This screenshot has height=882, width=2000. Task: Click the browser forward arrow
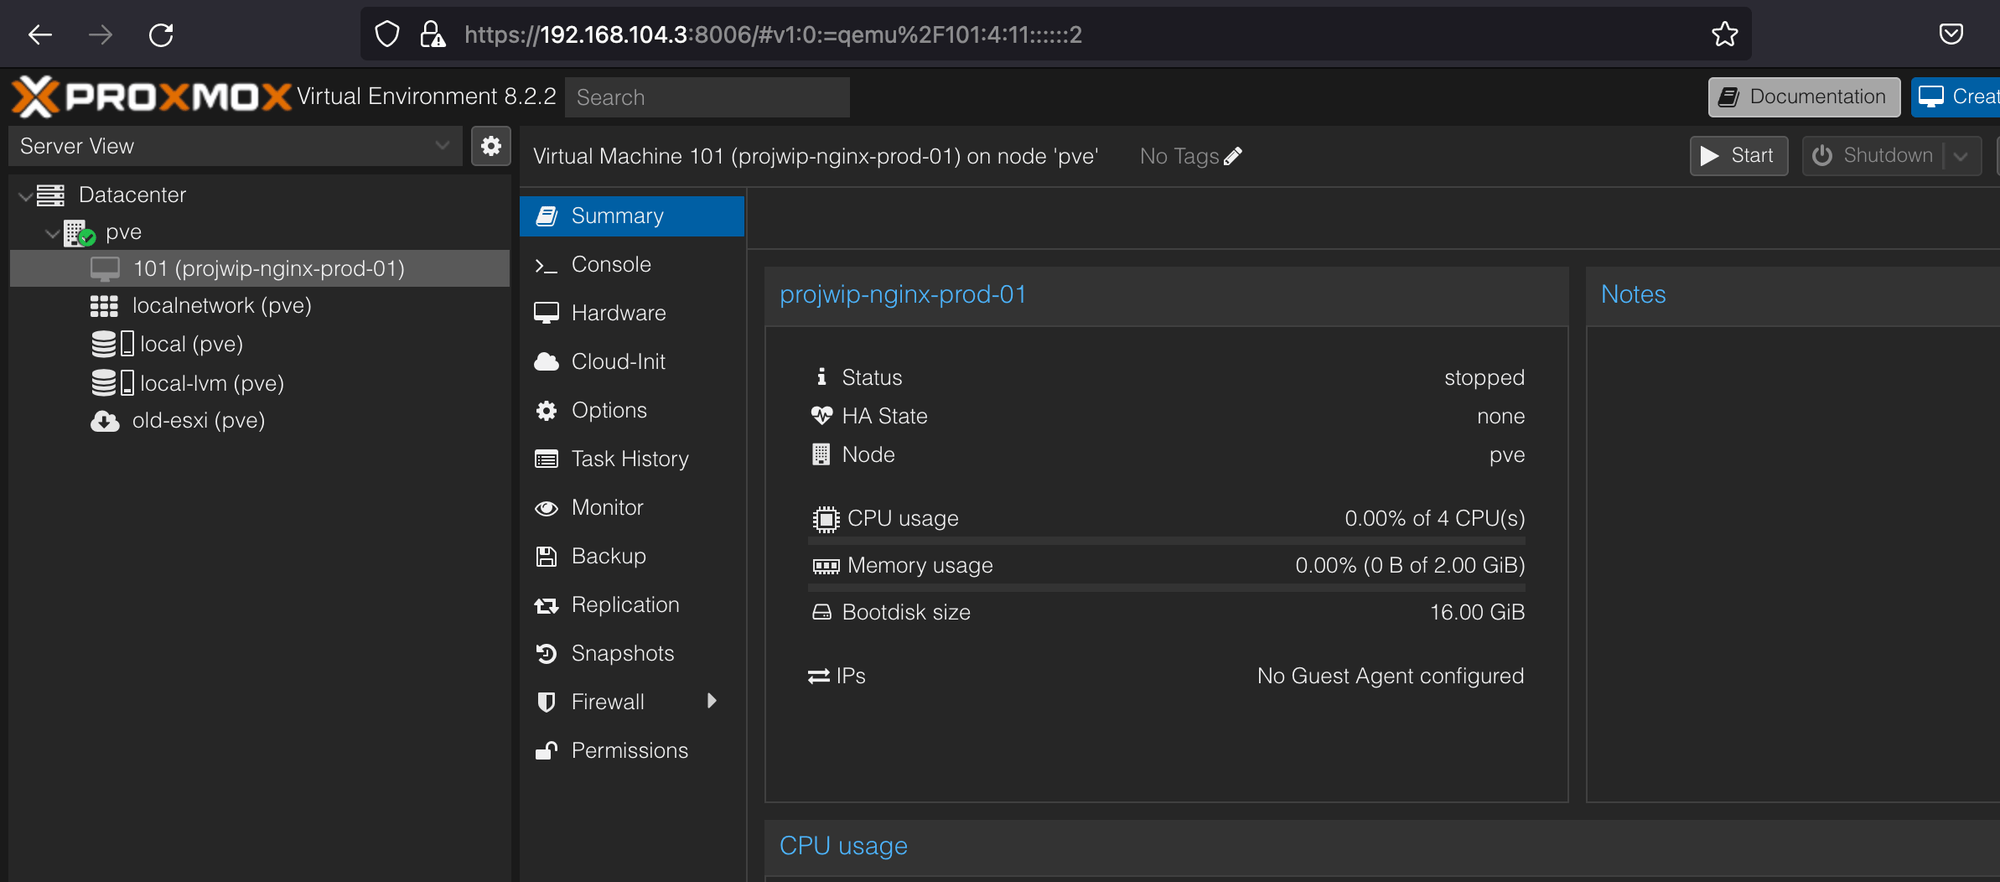[101, 35]
